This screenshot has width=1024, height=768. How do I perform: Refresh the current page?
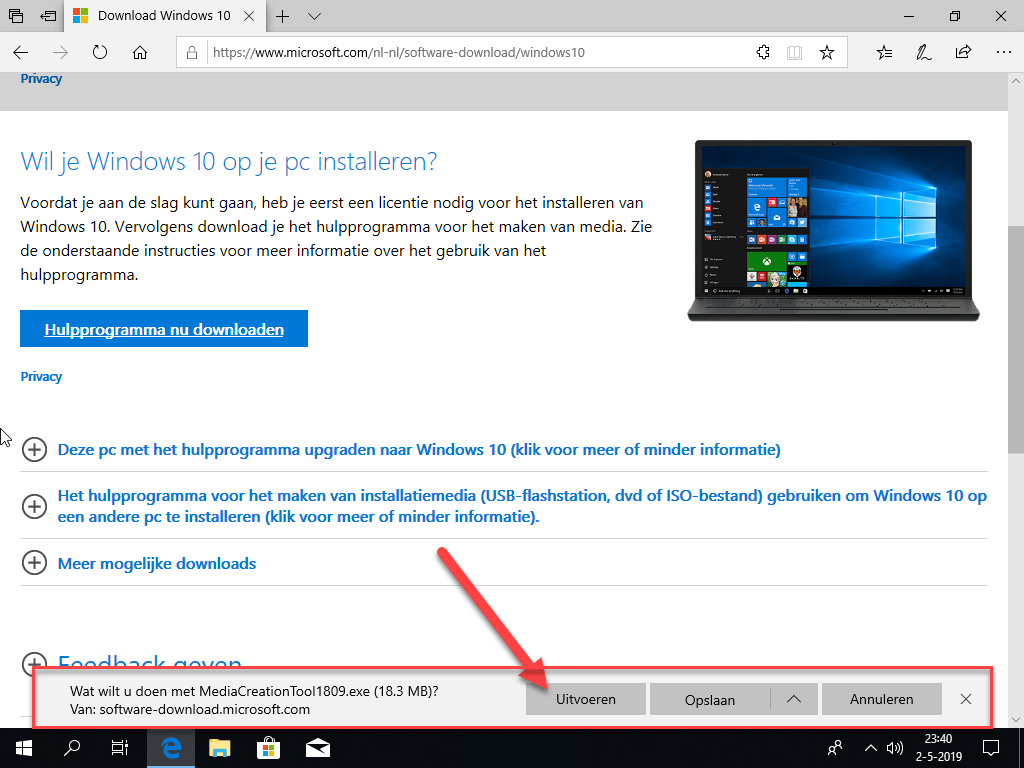tap(99, 52)
